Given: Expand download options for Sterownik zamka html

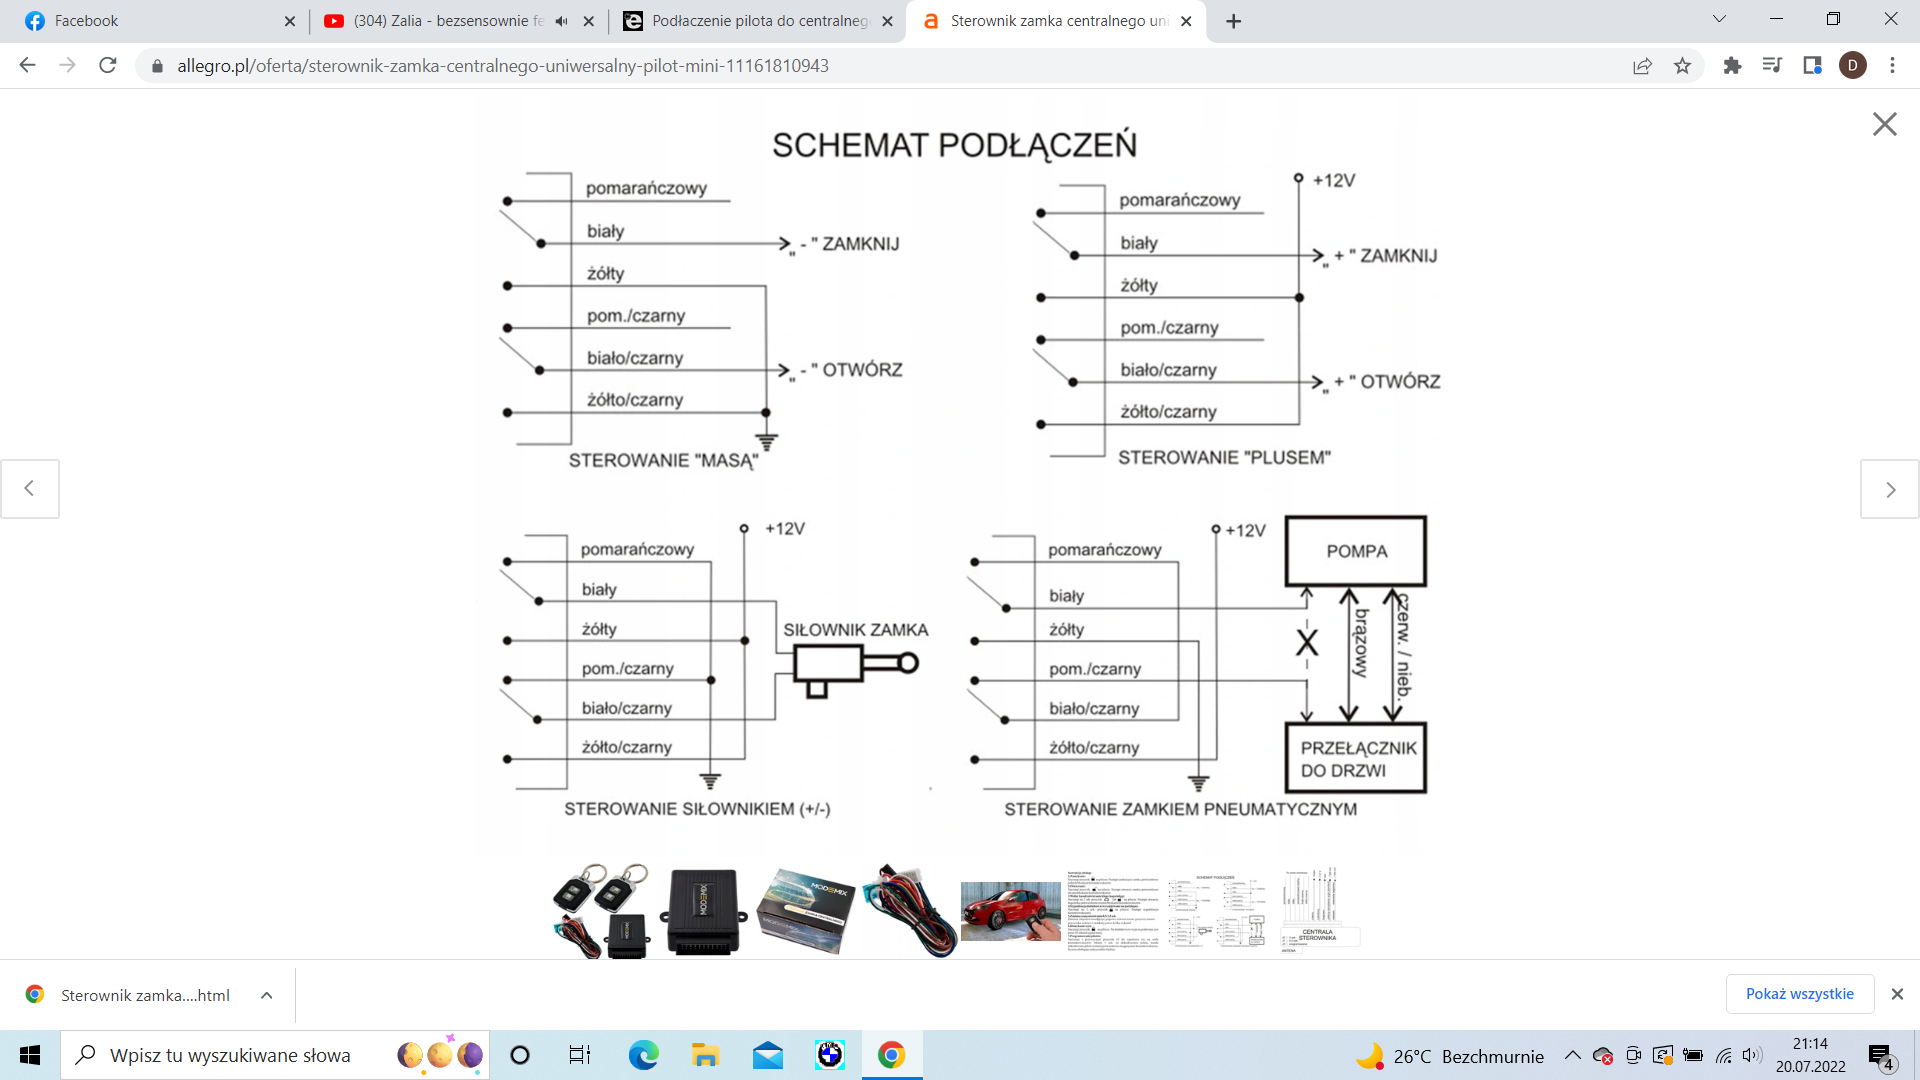Looking at the screenshot, I should click(266, 995).
